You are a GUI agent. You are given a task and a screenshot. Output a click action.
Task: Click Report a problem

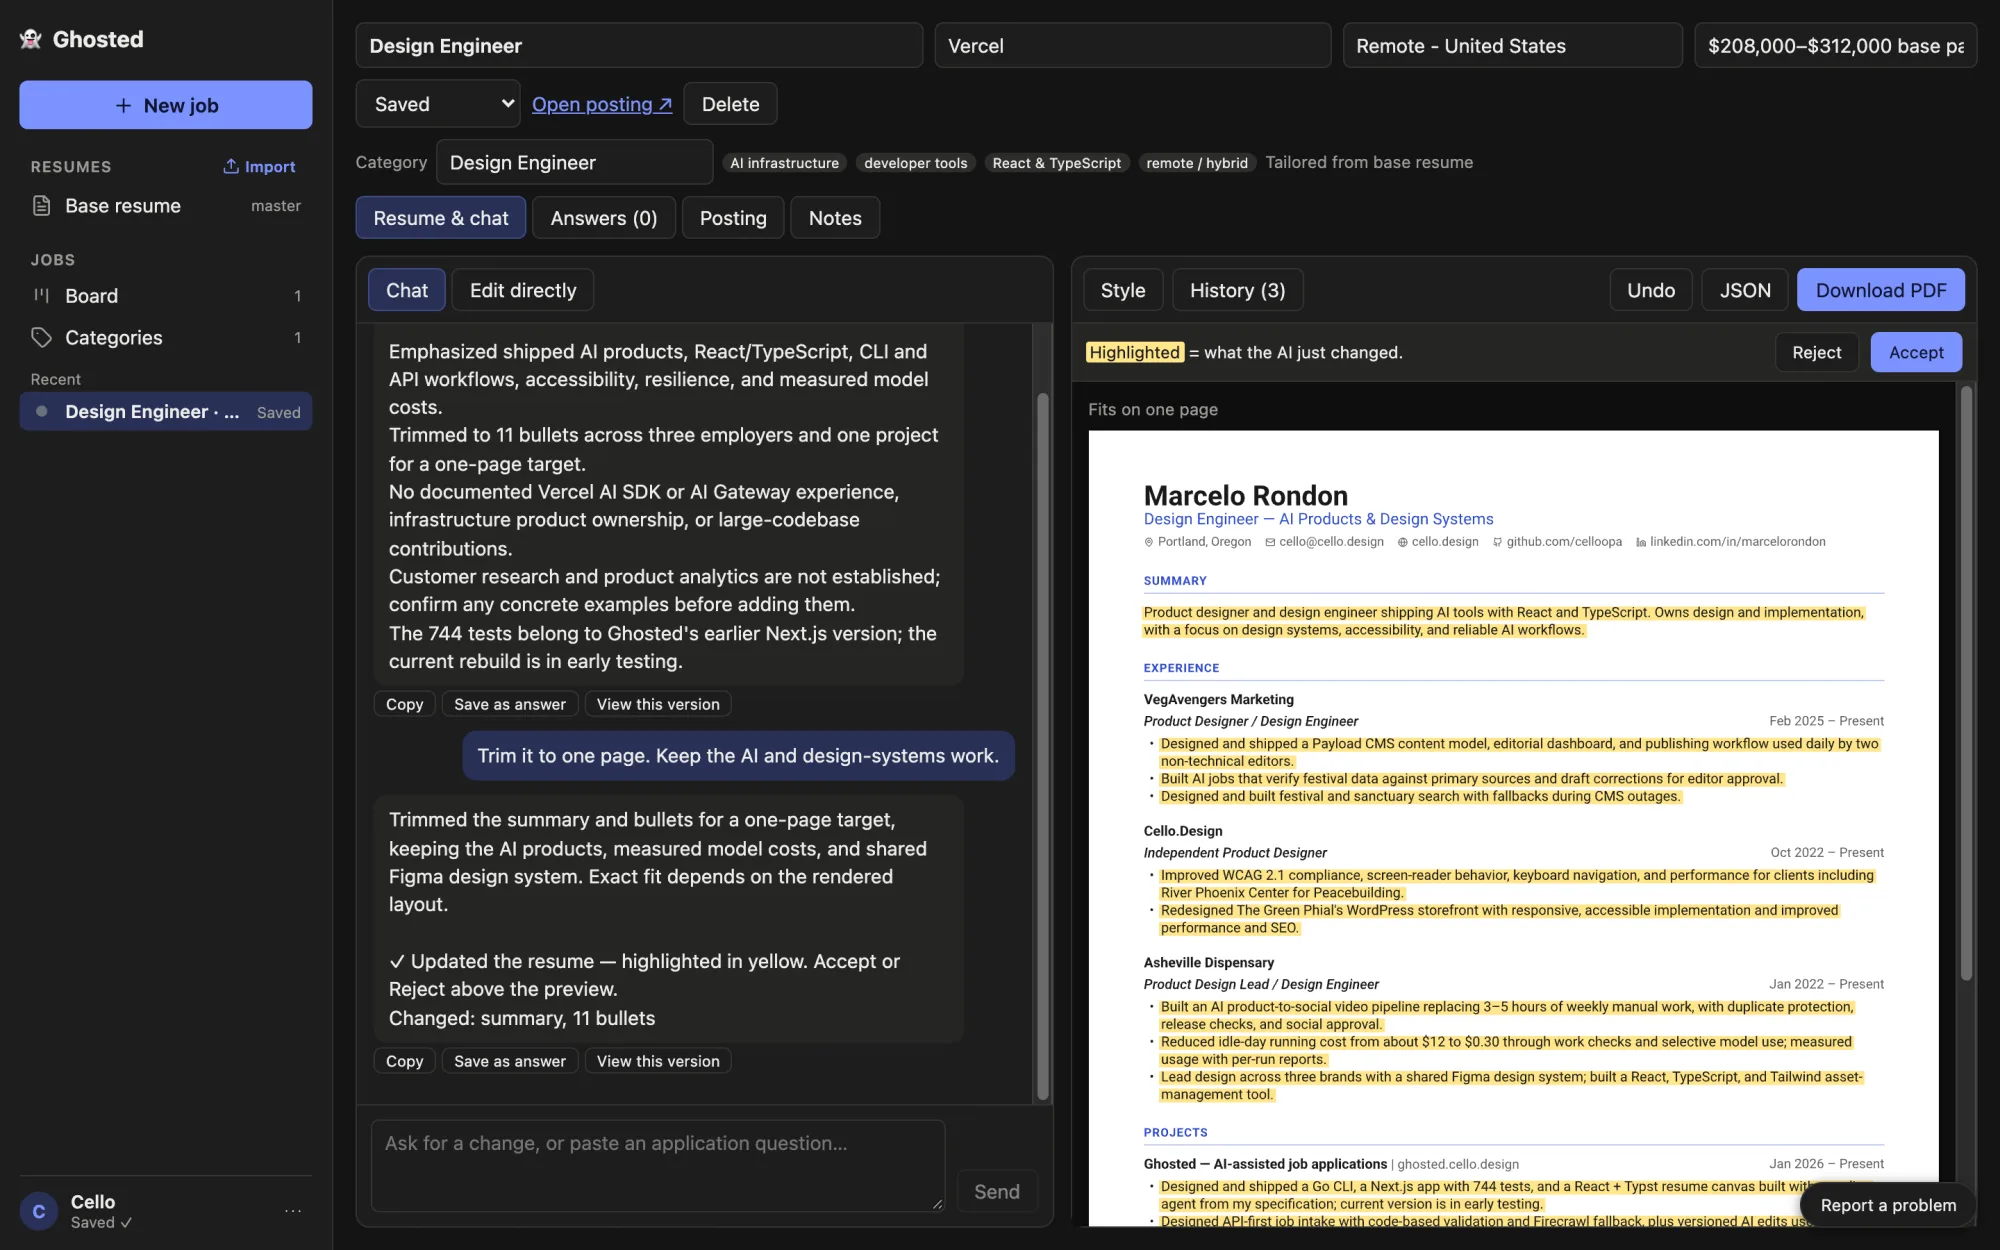(1888, 1205)
